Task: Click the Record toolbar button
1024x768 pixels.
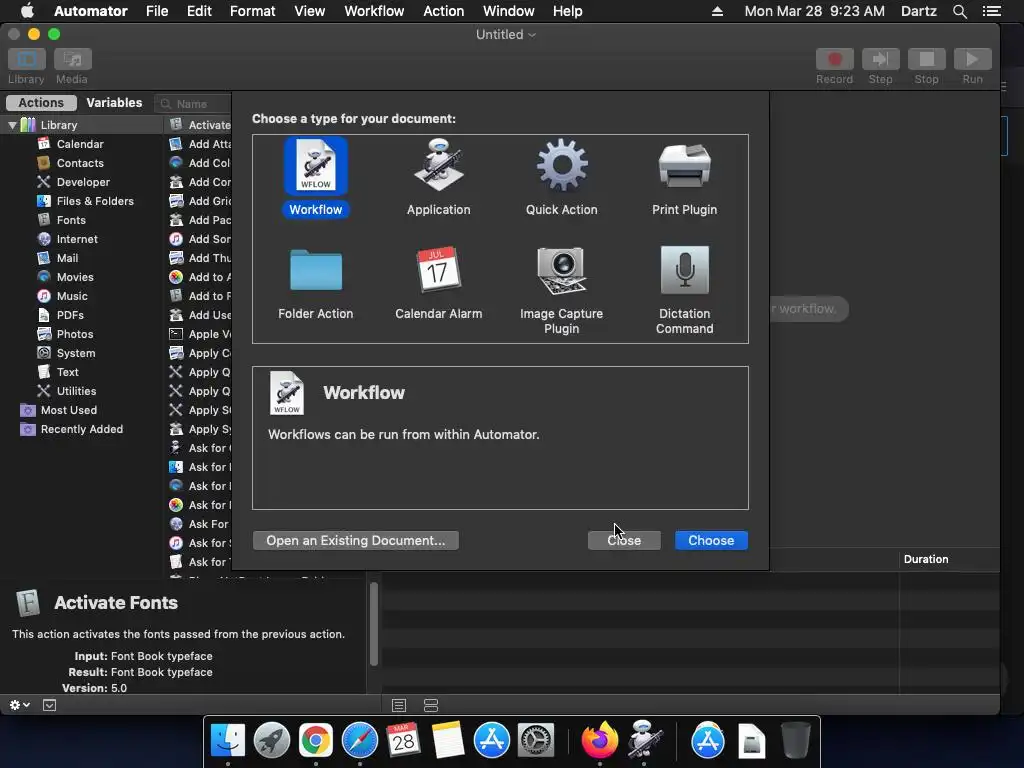Action: (835, 59)
